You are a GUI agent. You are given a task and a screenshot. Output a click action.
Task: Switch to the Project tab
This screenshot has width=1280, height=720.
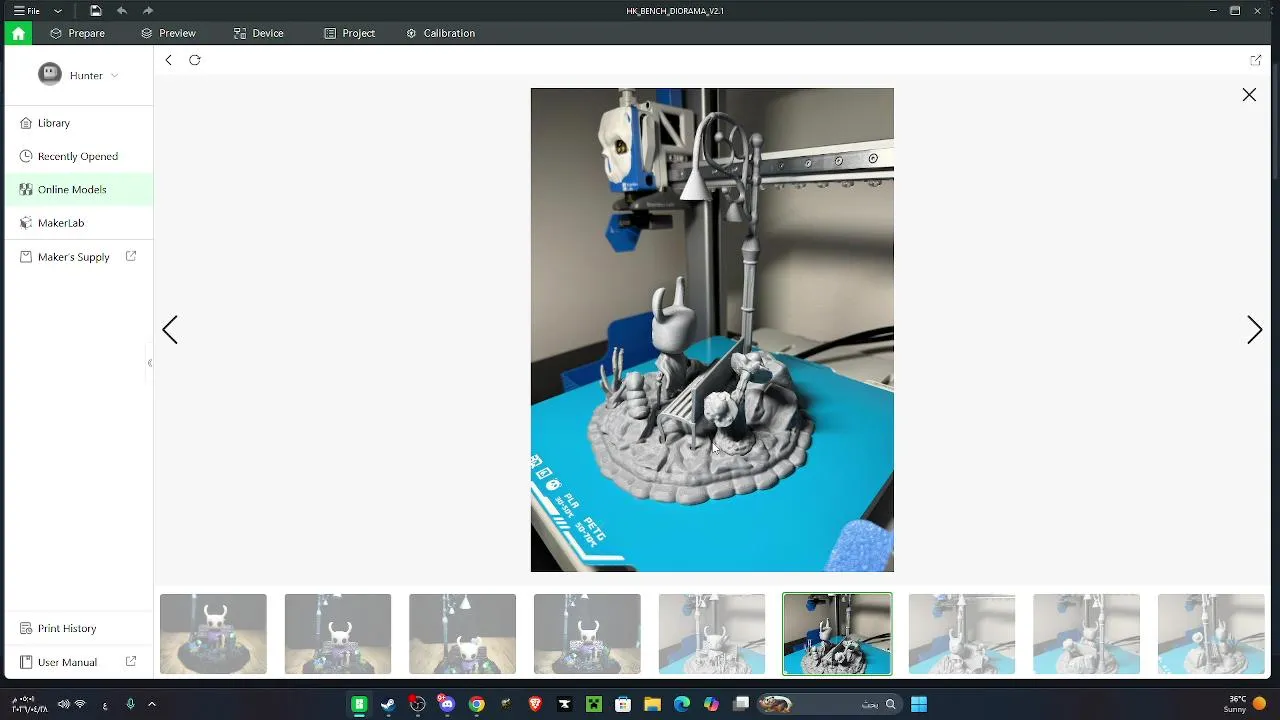(x=350, y=33)
